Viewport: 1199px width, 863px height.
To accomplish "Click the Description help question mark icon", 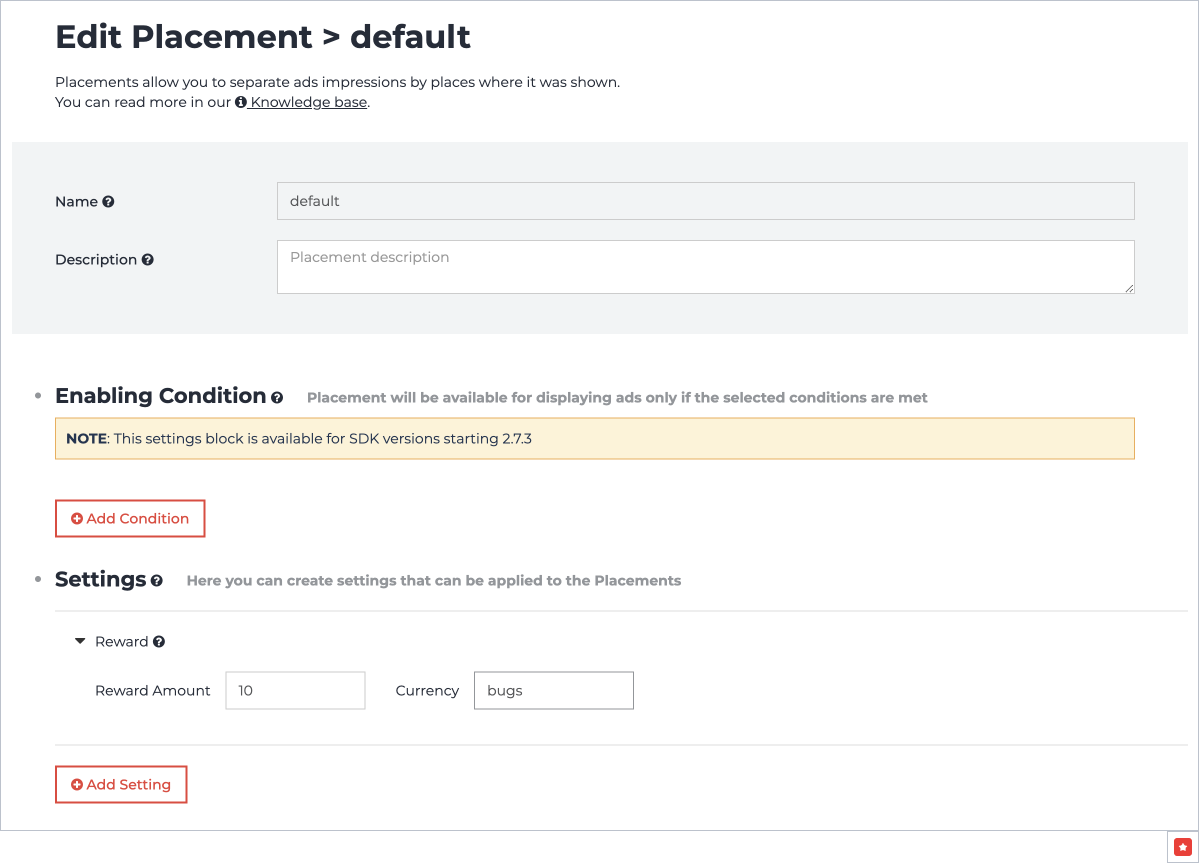I will point(147,260).
